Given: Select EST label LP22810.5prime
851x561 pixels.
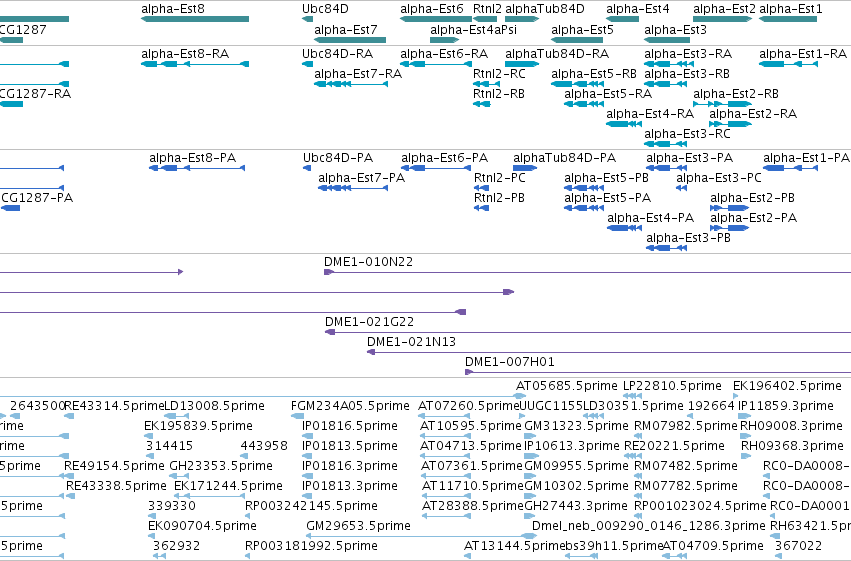Looking at the screenshot, I should 672,386.
